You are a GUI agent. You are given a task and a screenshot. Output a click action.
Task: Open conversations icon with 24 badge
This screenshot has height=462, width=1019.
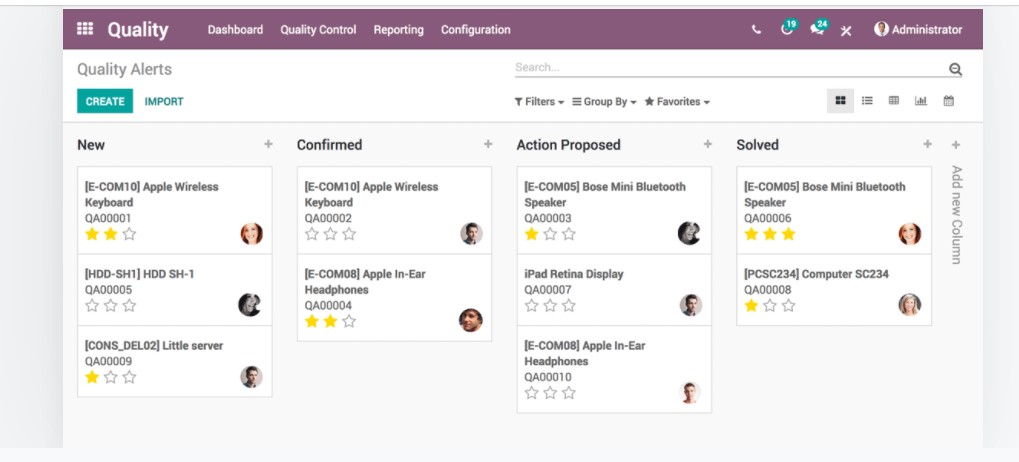point(818,29)
